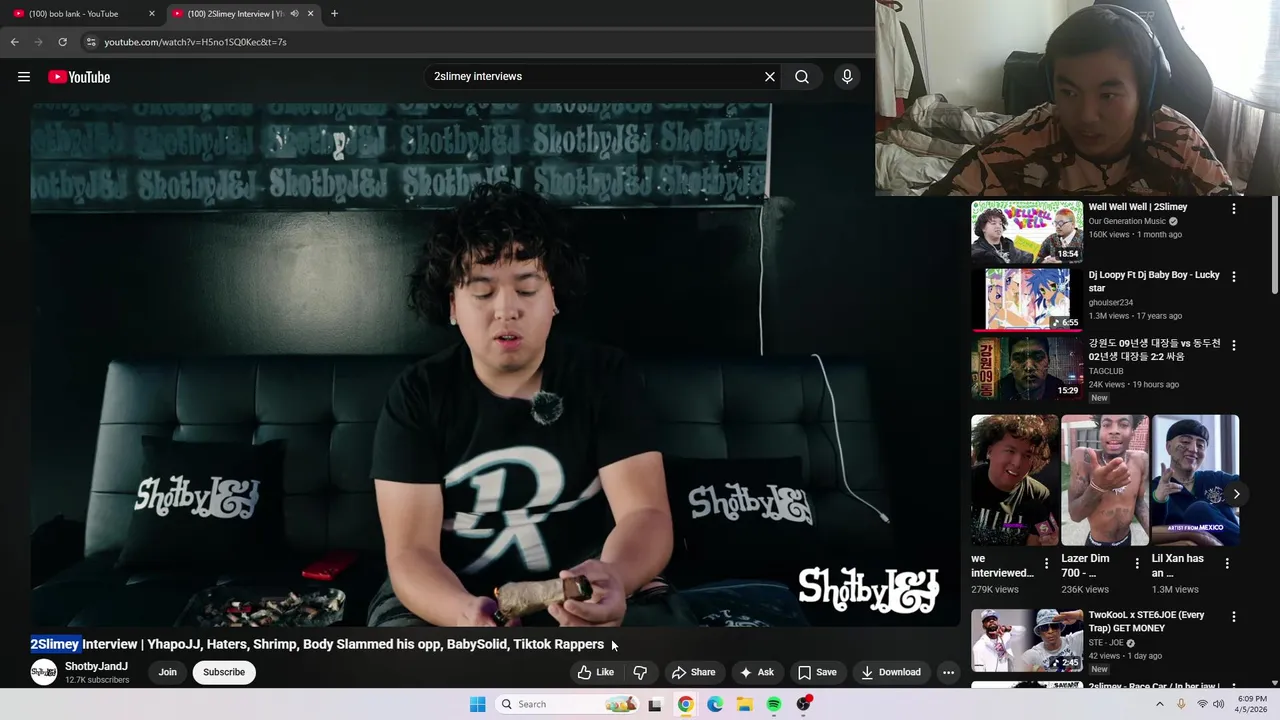Mute the 2Slimey Interview tab audio icon

pos(294,14)
